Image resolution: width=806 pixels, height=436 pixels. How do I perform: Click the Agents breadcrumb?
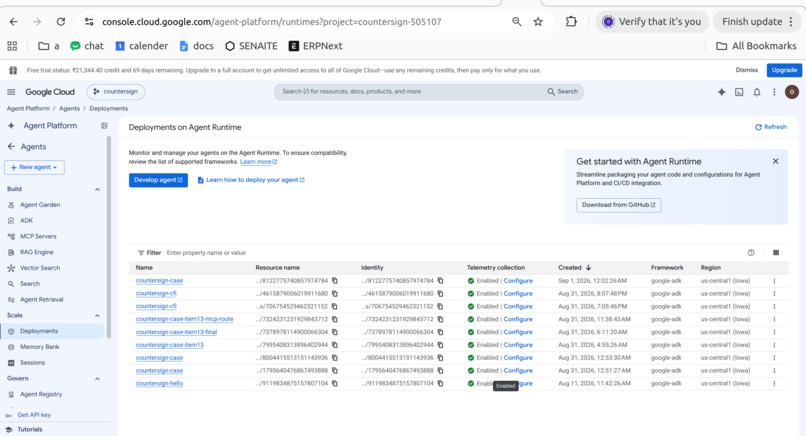69,108
